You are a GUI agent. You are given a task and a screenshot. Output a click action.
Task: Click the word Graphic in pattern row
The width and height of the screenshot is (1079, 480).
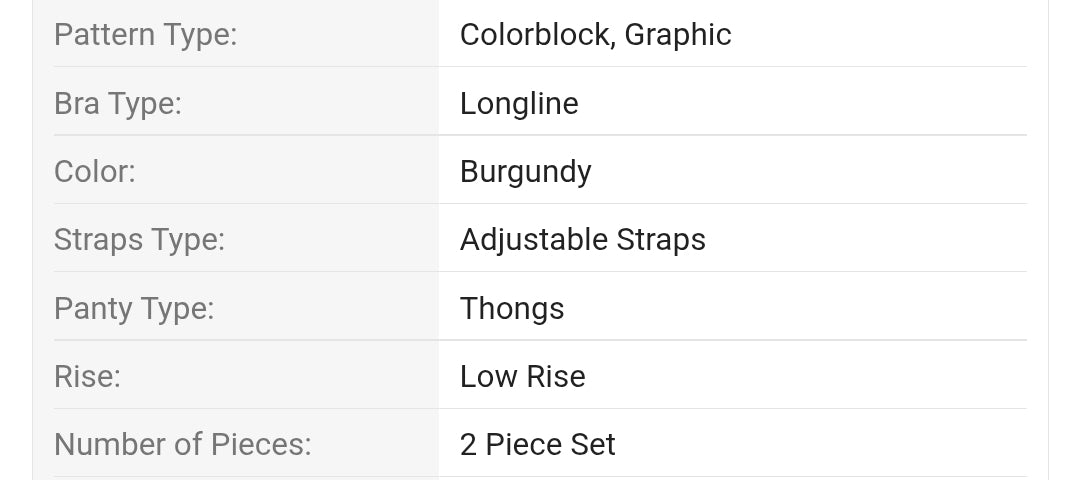678,34
